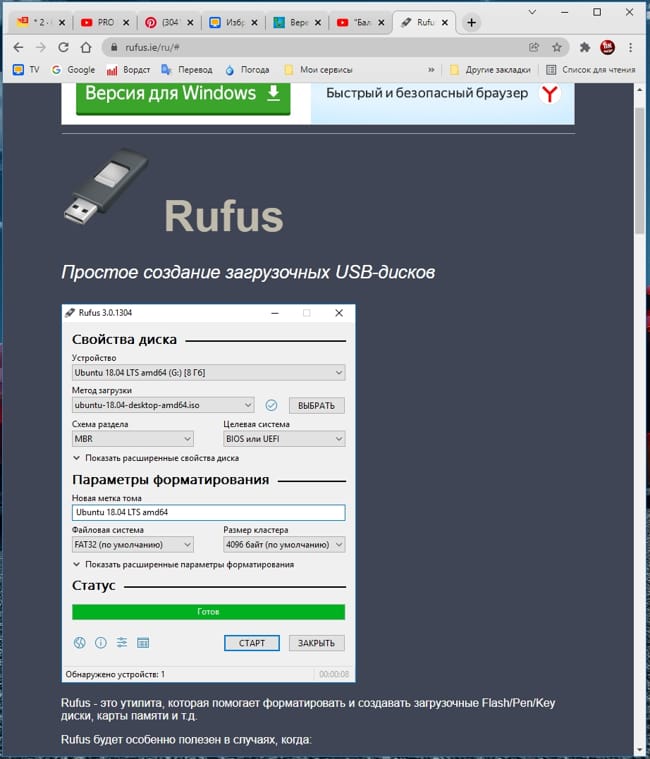
Task: Open the Мои сервисы bookmark folder
Action: coord(318,70)
